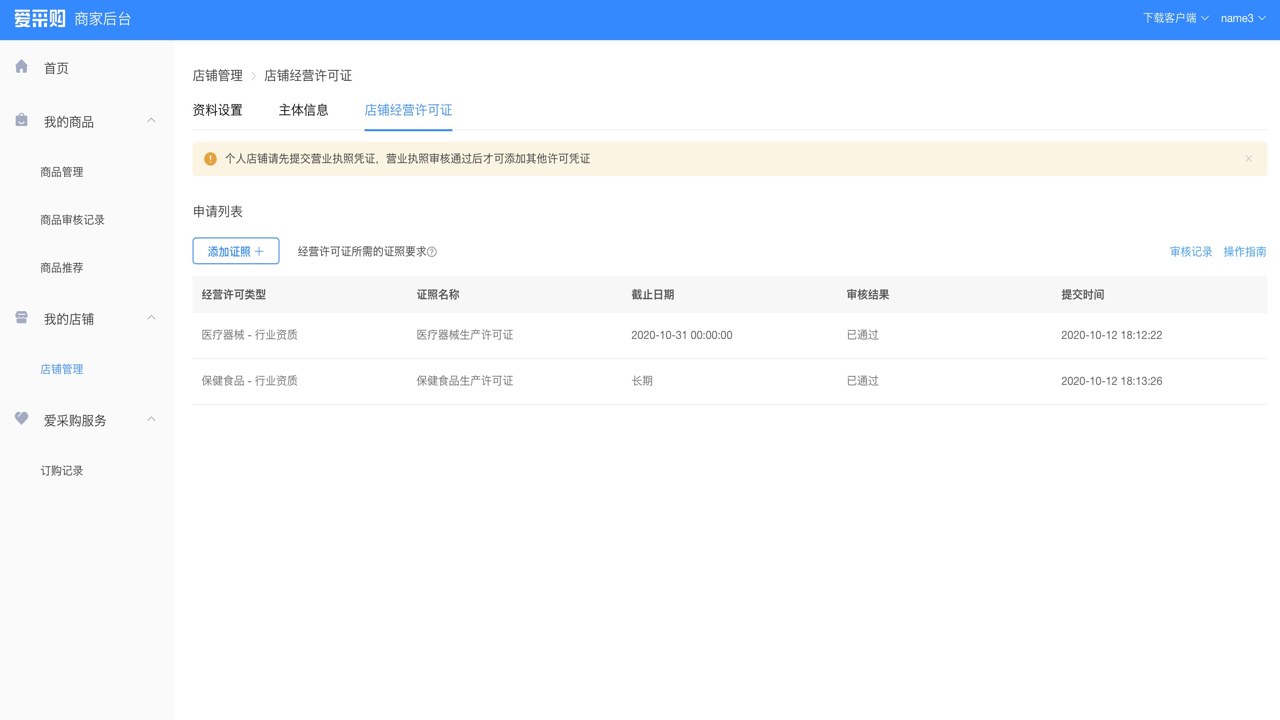The height and width of the screenshot is (720, 1280).
Task: Open 订购记录 in the sidebar
Action: pyautogui.click(x=62, y=470)
